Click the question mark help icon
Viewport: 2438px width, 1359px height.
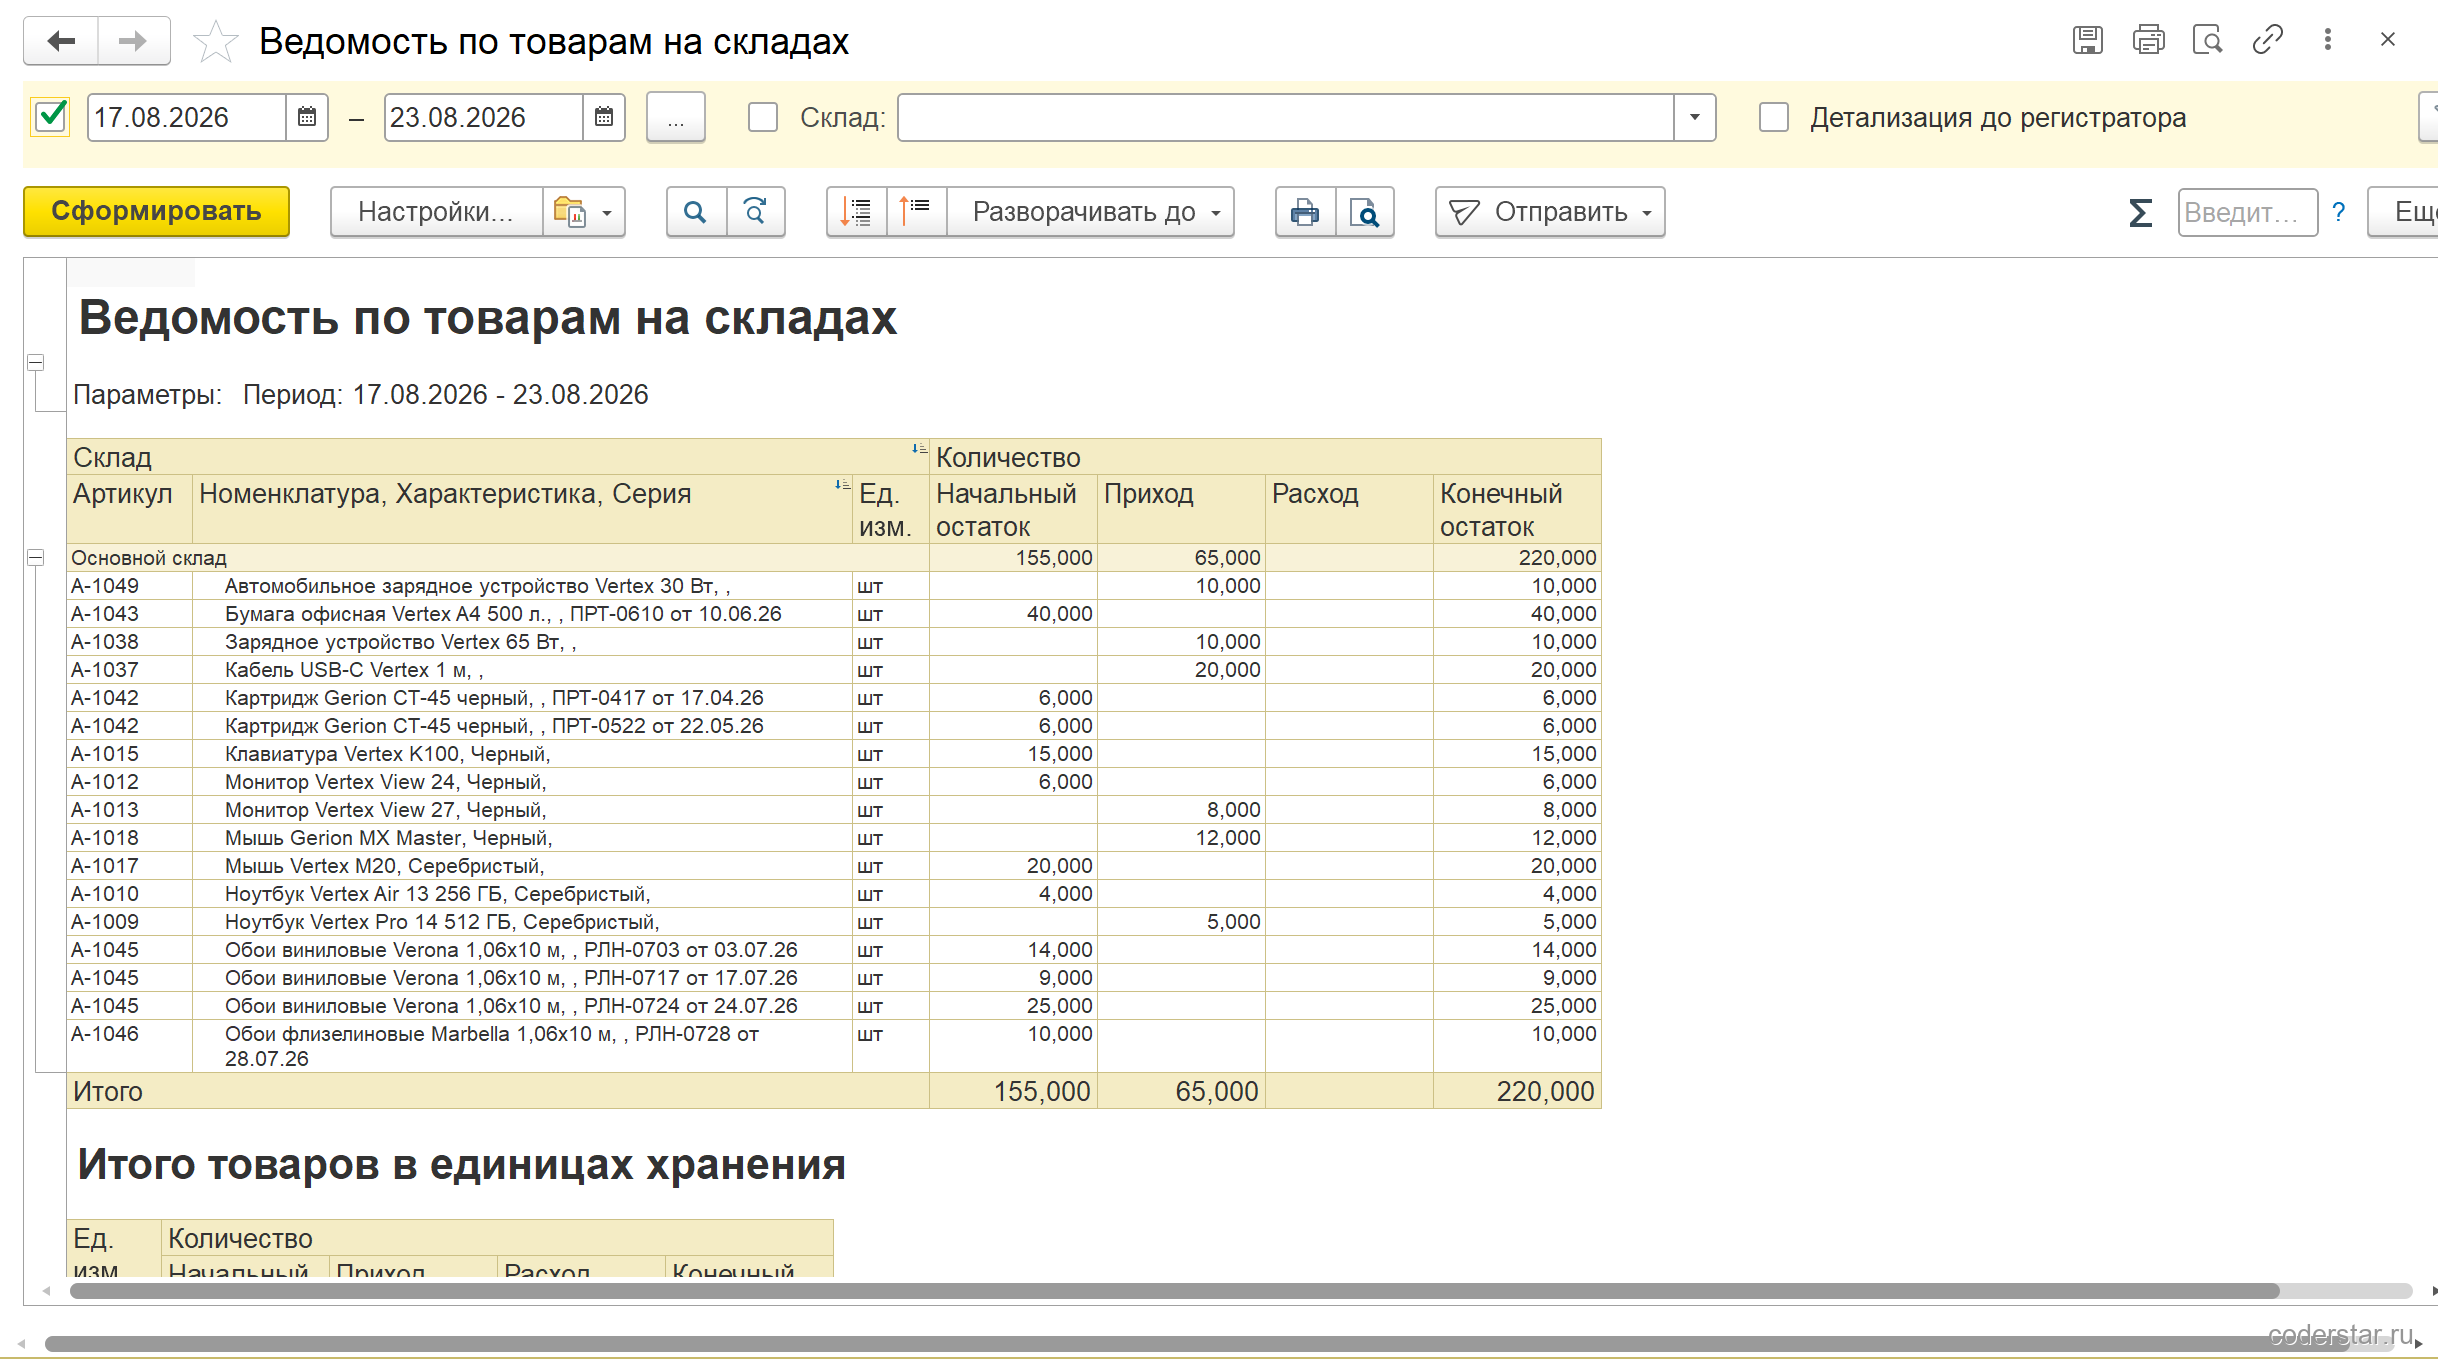point(2339,212)
